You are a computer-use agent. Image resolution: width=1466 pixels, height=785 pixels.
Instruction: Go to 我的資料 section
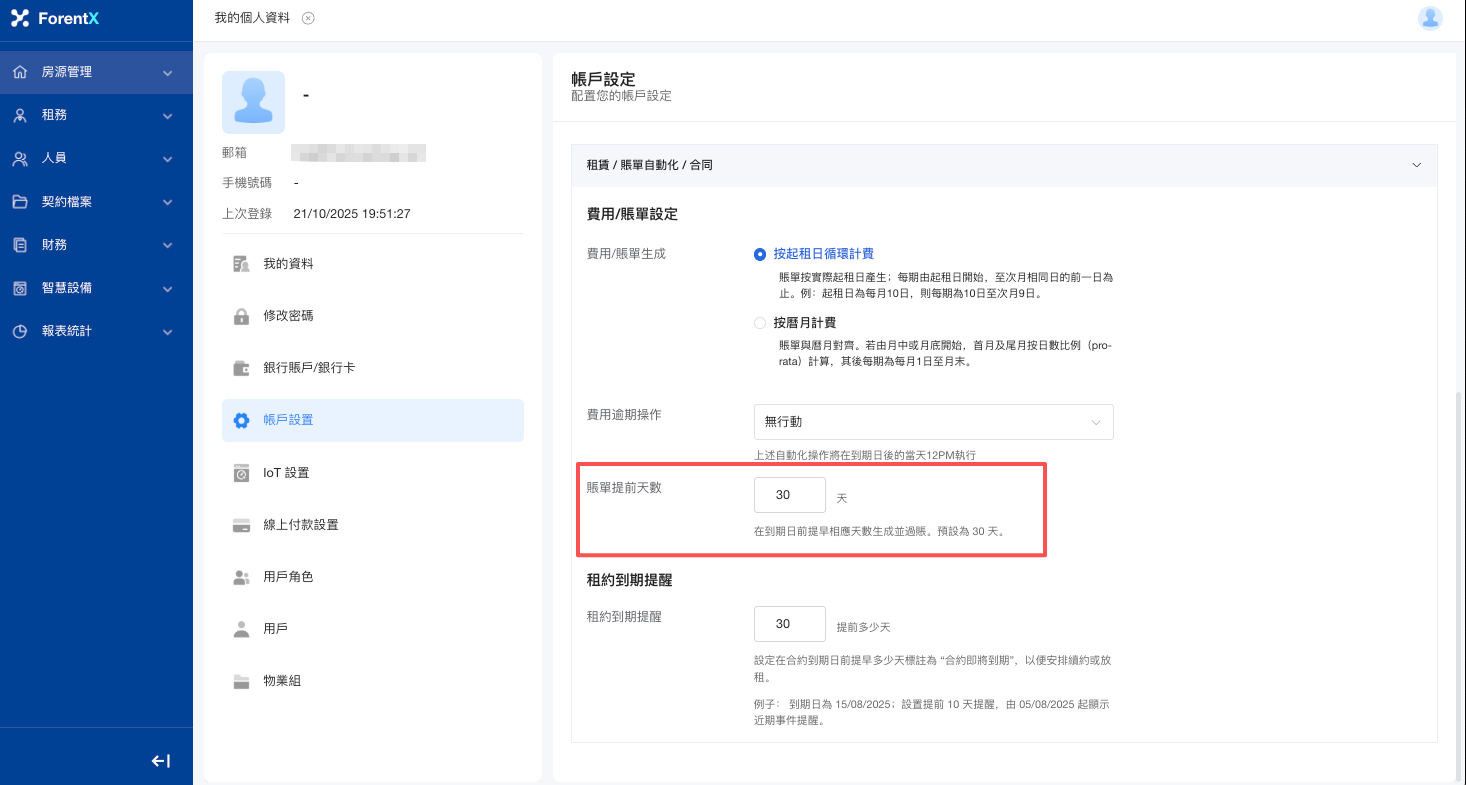(288, 264)
